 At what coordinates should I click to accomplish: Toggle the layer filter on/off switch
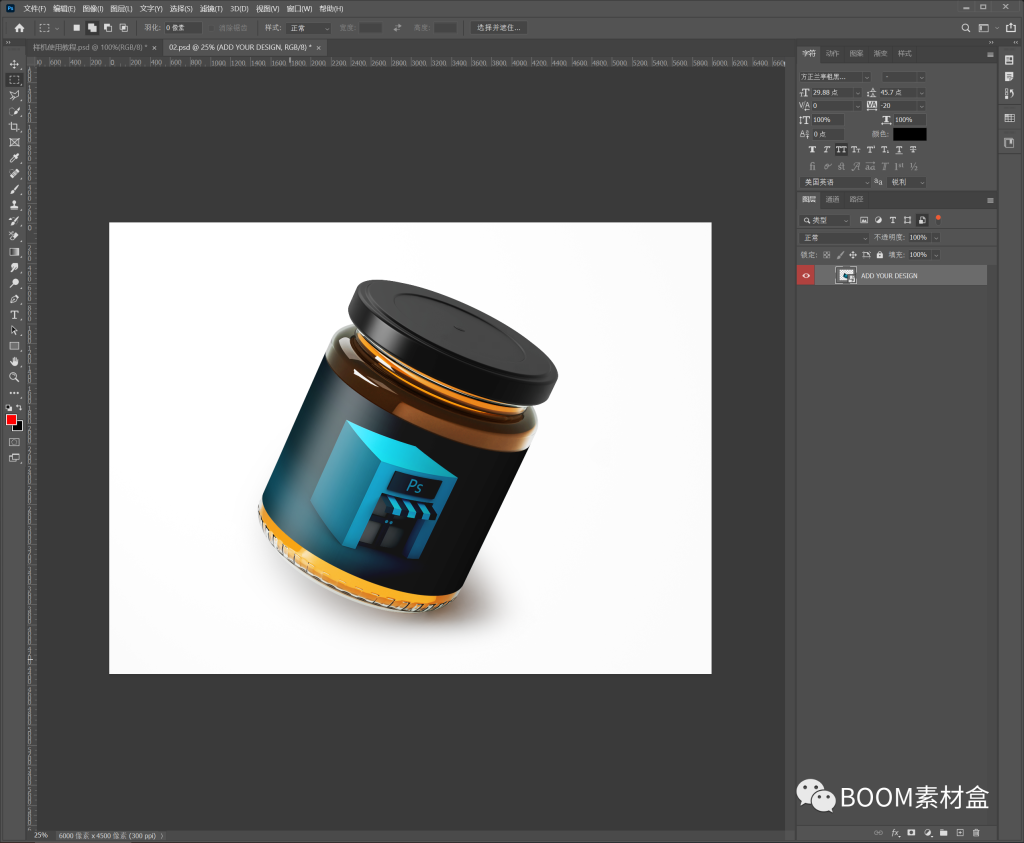click(x=938, y=218)
